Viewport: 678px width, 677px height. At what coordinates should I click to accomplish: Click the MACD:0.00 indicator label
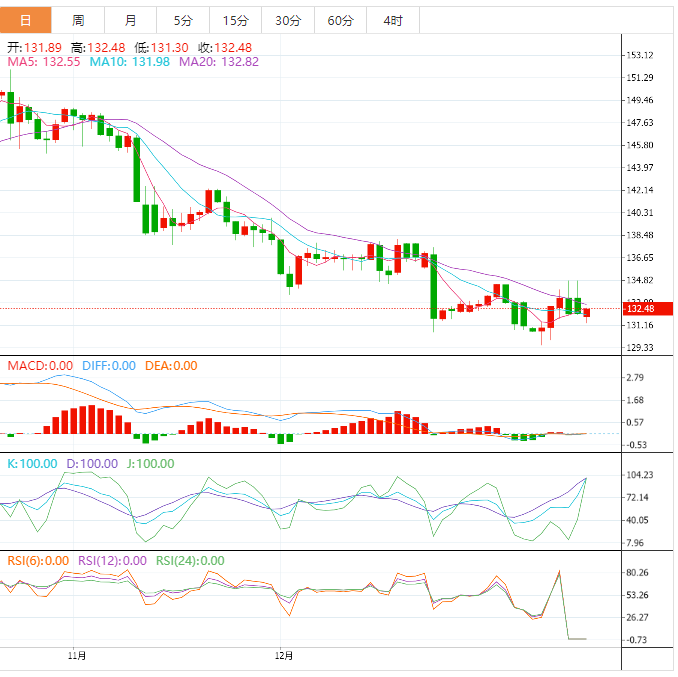point(40,366)
